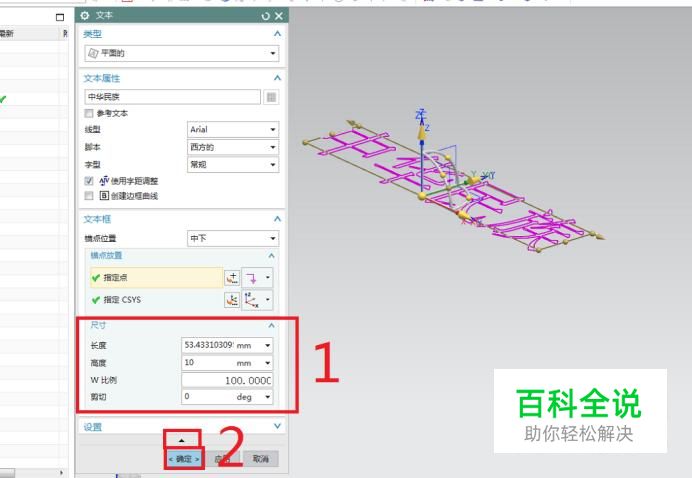Collapse the 锚点放置 subsection
This screenshot has width=692, height=478.
[271, 256]
